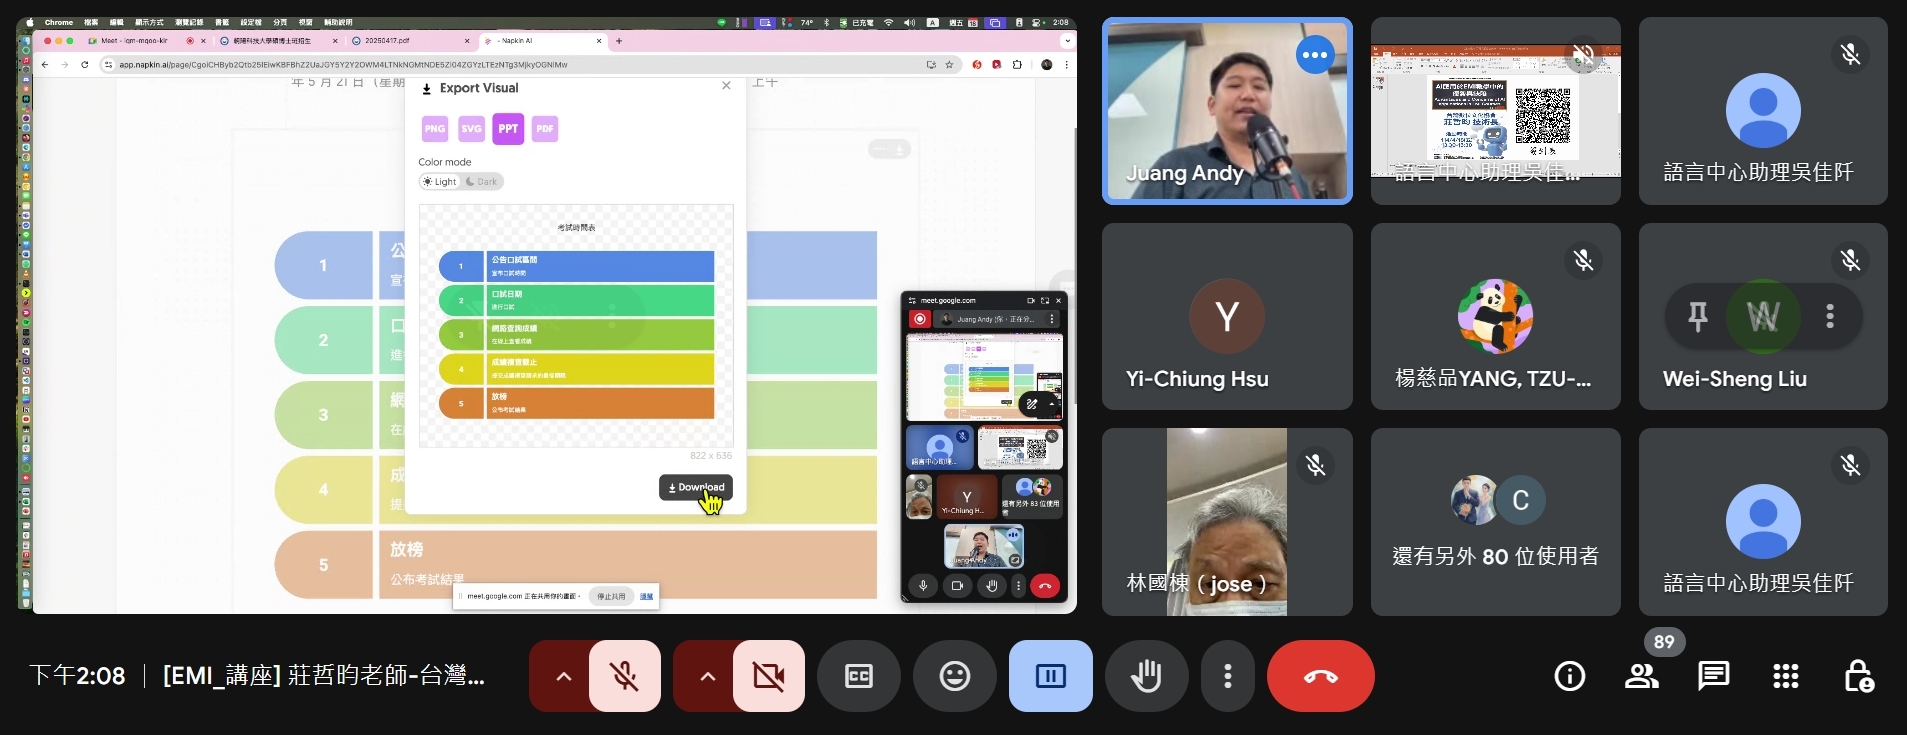Open host controls lock icon
Viewport: 1907px width, 735px height.
coord(1858,677)
